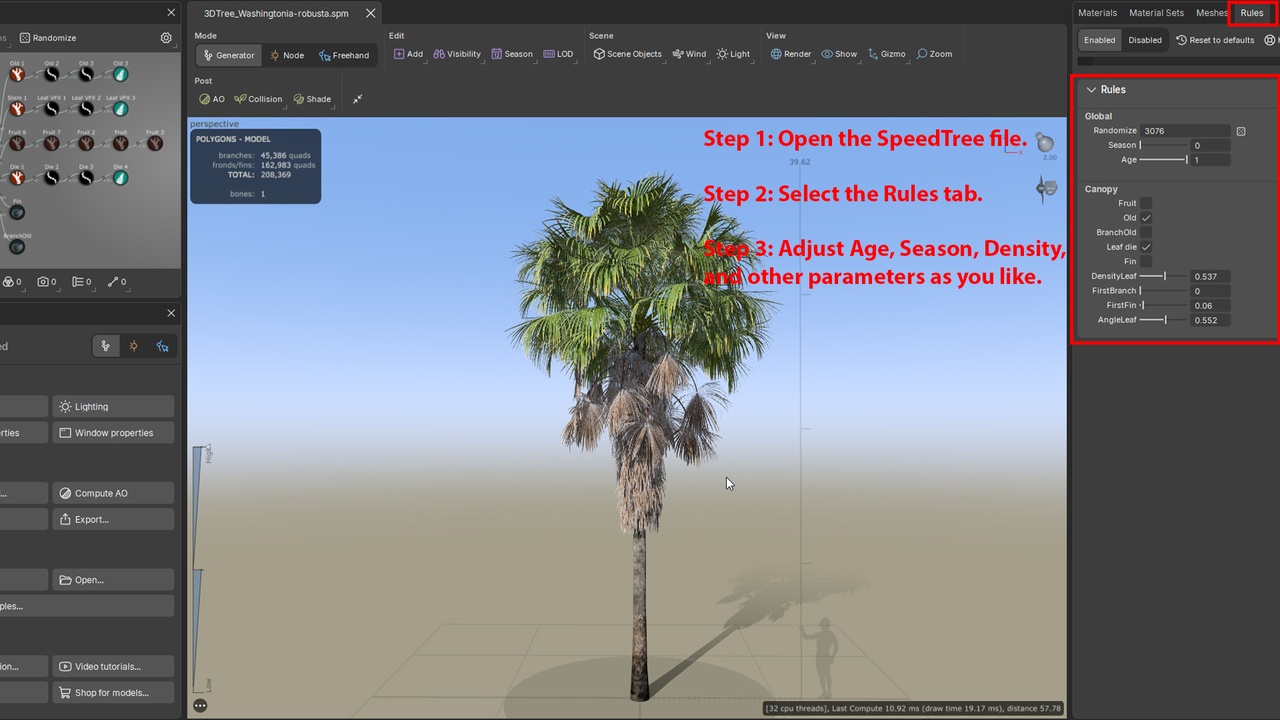This screenshot has height=720, width=1280.
Task: Open the LOD dropdown
Action: [x=559, y=54]
